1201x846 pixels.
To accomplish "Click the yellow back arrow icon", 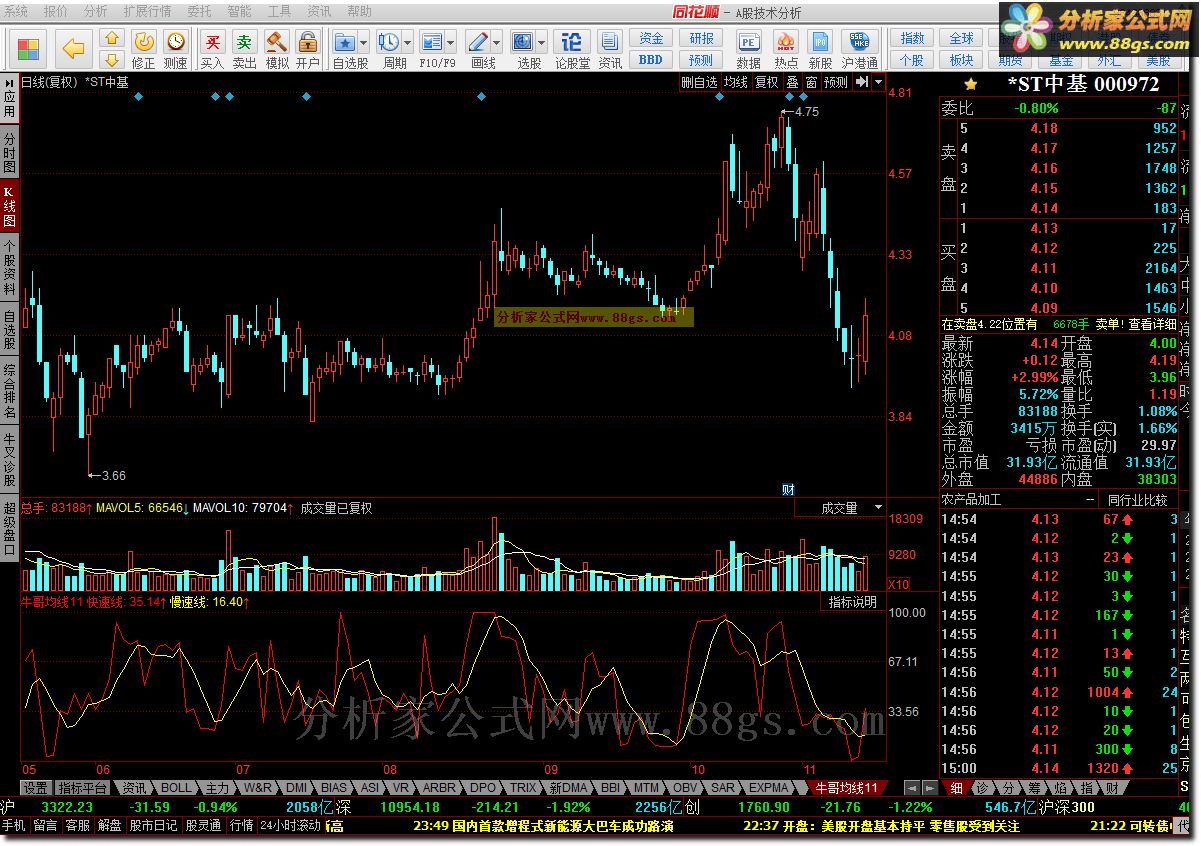I will (73, 47).
